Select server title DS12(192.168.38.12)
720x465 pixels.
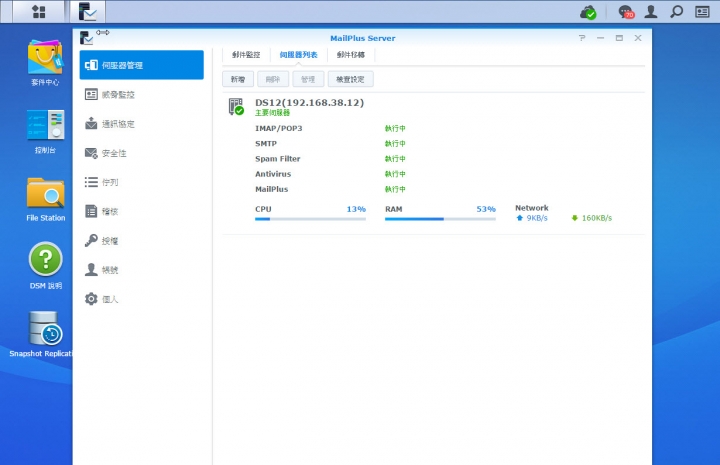click(x=309, y=102)
